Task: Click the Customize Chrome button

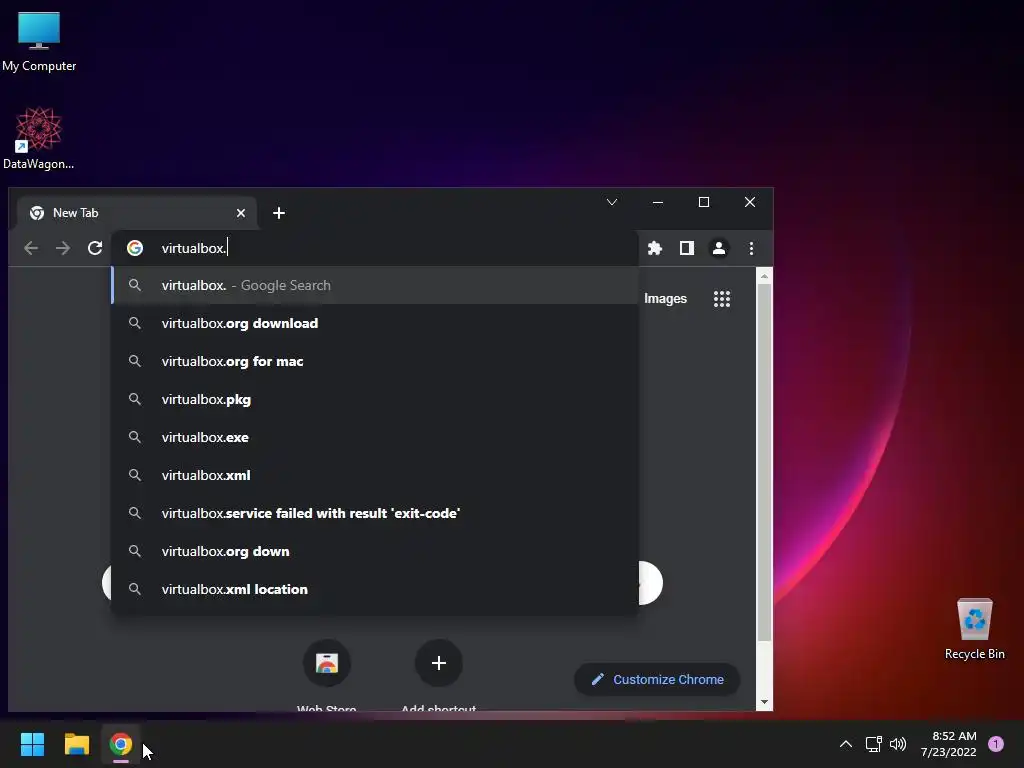Action: coord(657,679)
